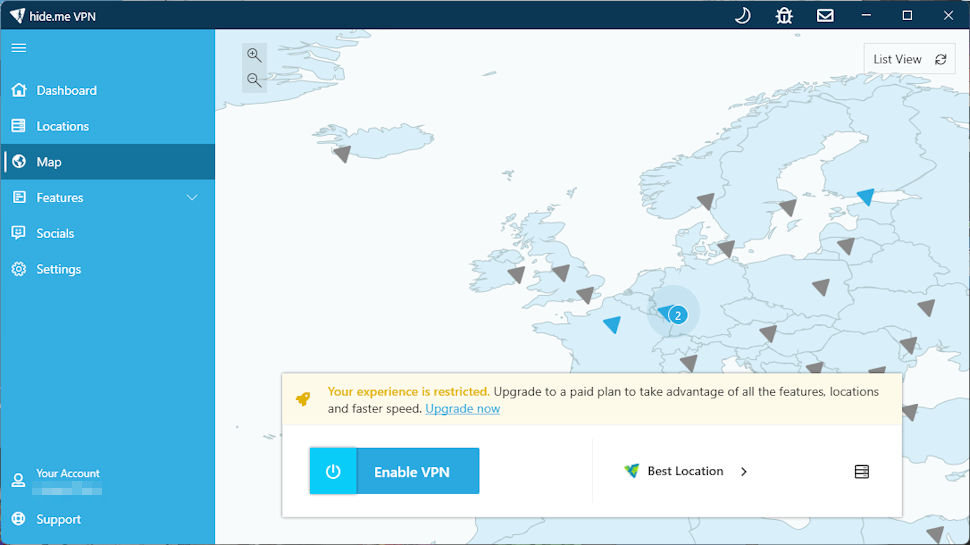Select the Norway server marker
The height and width of the screenshot is (545, 970).
click(x=706, y=201)
